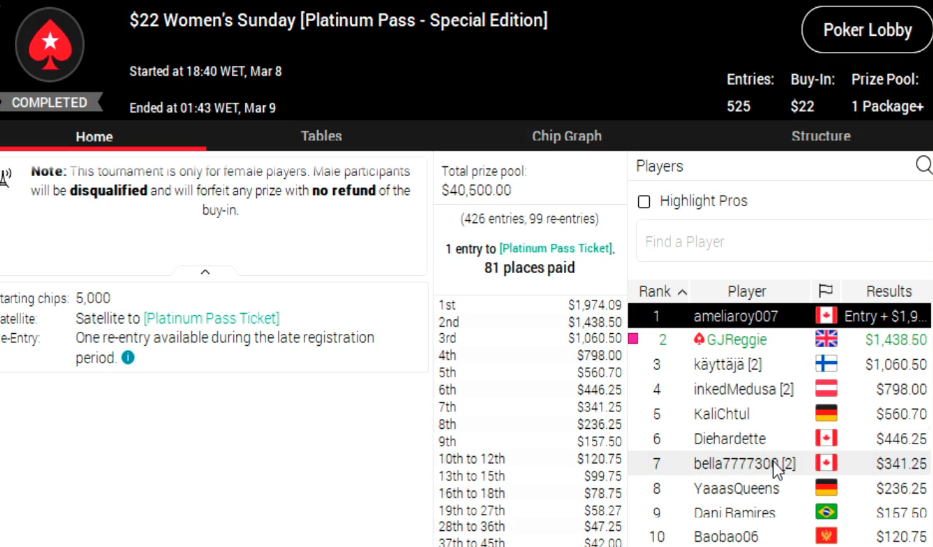The width and height of the screenshot is (933, 547).
Task: Open the Platinum Pass Ticket satellite link
Action: coord(211,318)
